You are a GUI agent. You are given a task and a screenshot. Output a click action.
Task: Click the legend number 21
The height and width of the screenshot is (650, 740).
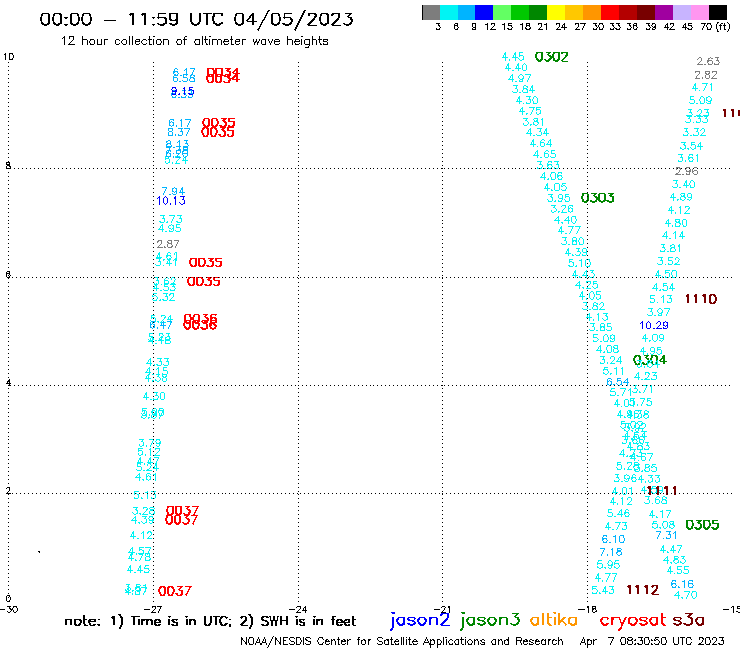543,27
